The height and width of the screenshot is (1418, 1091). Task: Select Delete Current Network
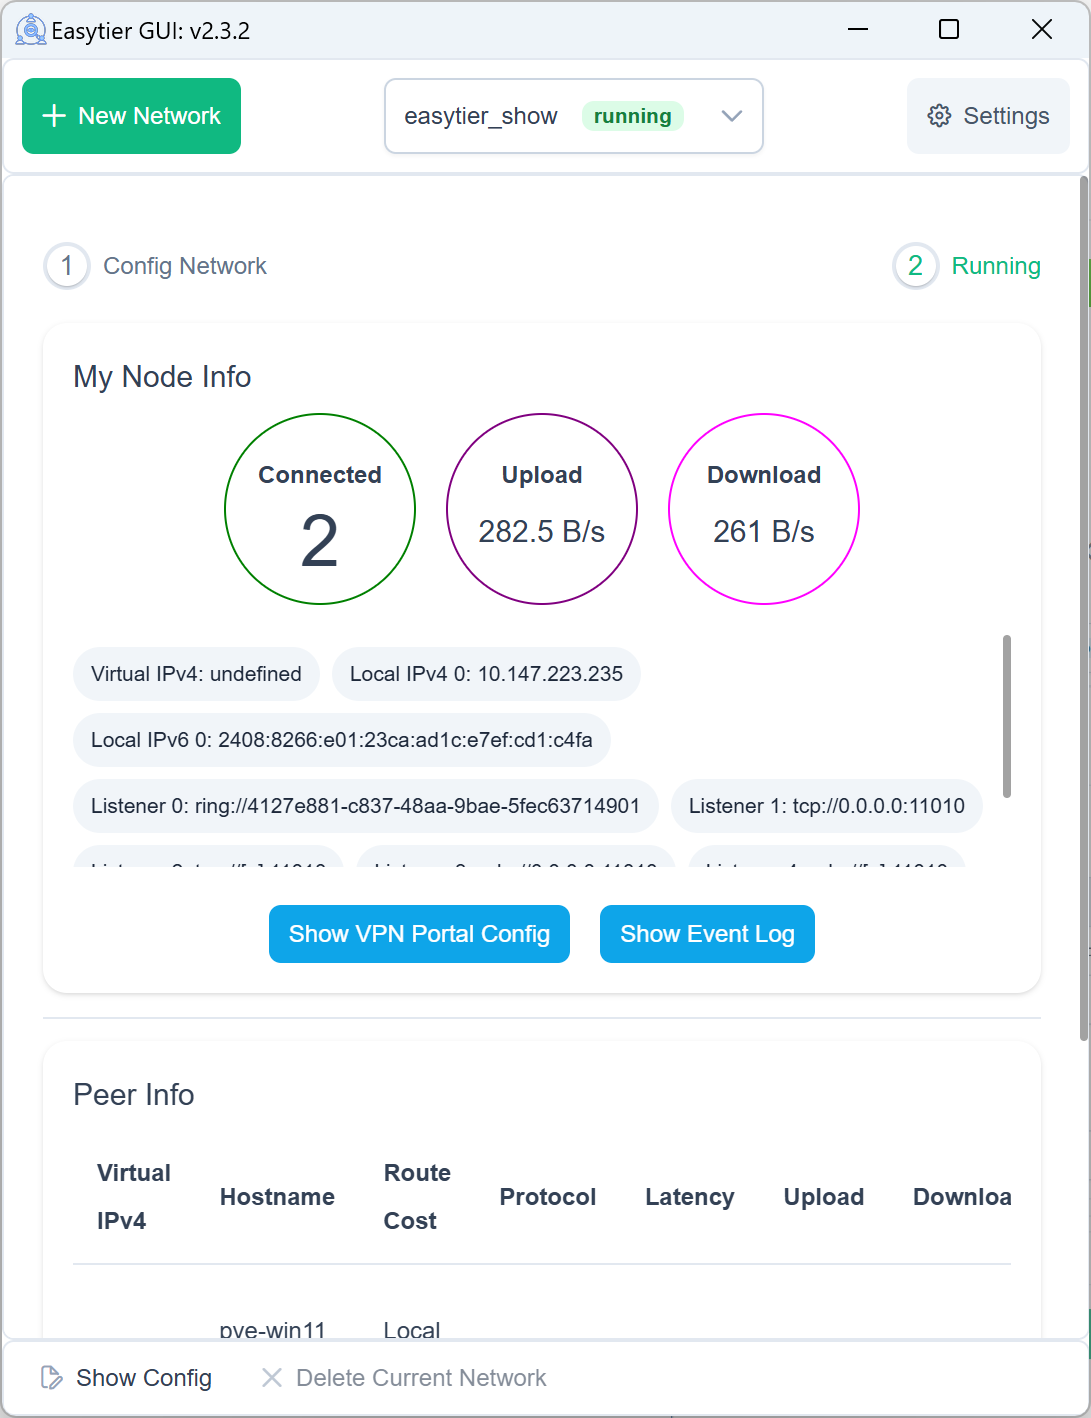tap(421, 1377)
